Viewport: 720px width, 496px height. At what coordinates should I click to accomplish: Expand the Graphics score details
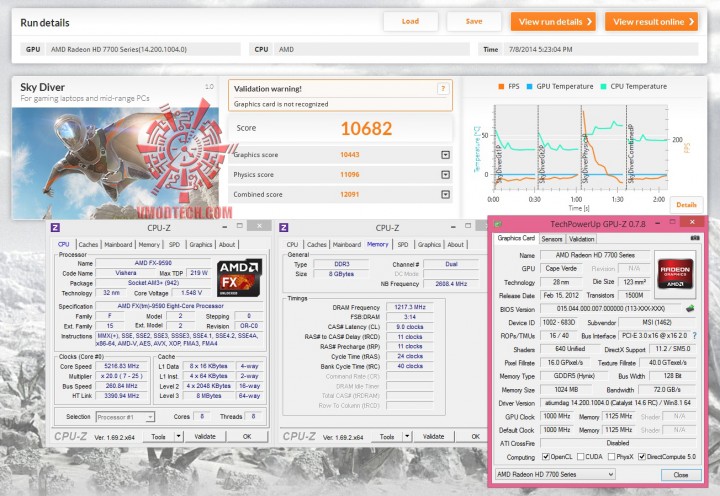pyautogui.click(x=445, y=155)
